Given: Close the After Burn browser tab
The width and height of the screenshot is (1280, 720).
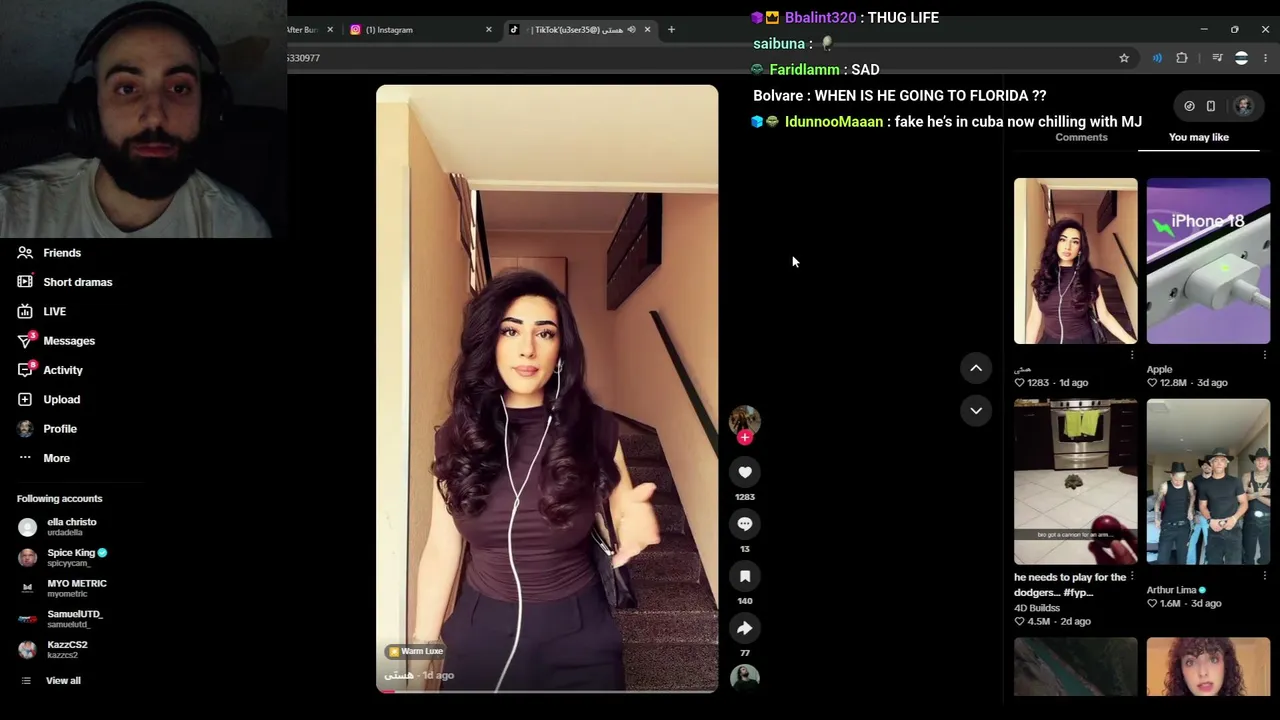Looking at the screenshot, I should pyautogui.click(x=330, y=30).
